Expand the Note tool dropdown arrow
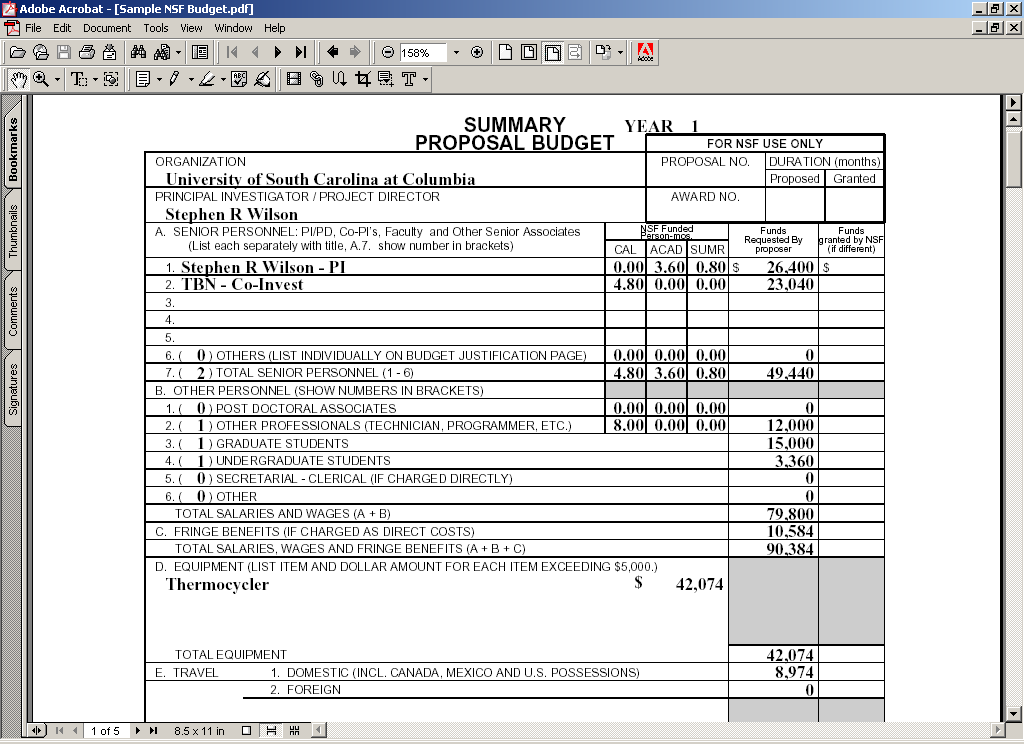This screenshot has height=744, width=1024. point(159,80)
